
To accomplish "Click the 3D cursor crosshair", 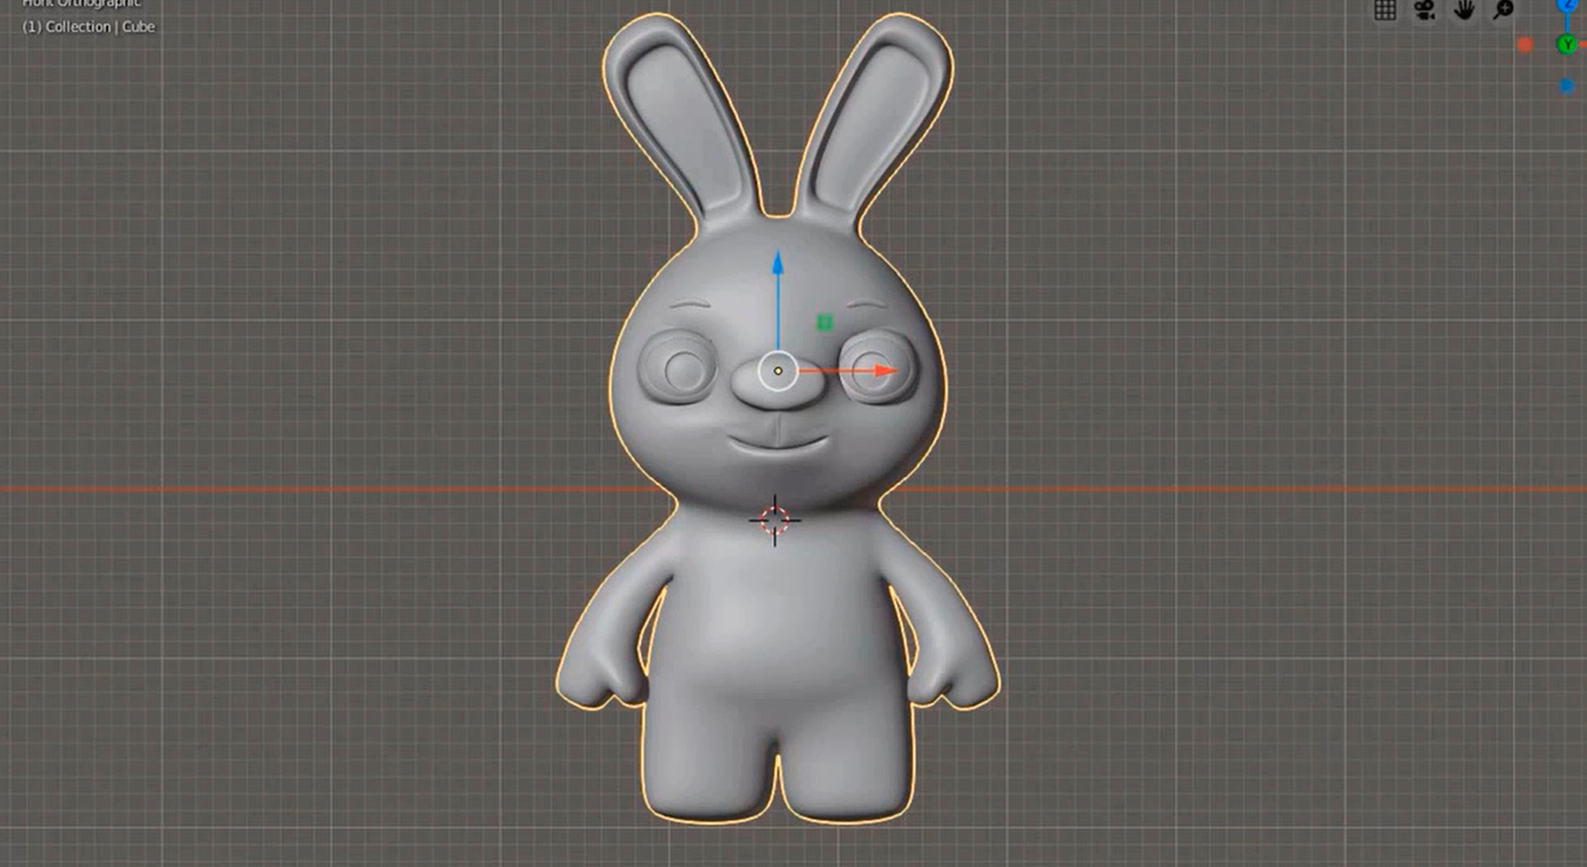I will point(774,520).
